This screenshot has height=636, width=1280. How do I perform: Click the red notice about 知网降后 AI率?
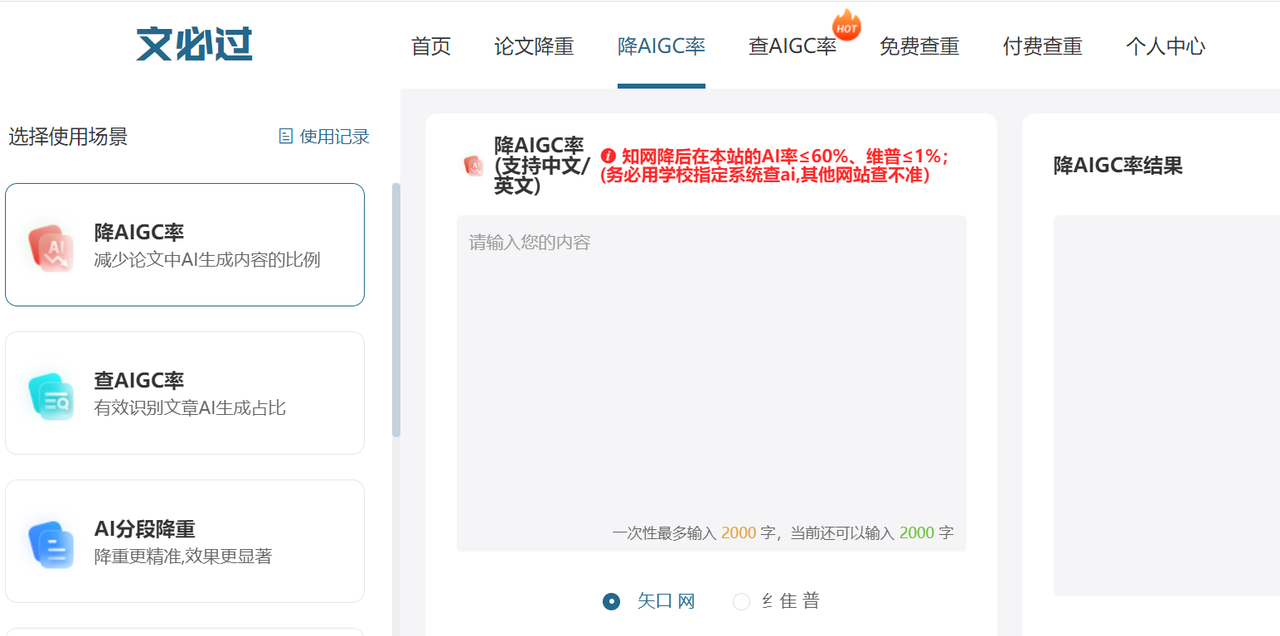pos(775,166)
